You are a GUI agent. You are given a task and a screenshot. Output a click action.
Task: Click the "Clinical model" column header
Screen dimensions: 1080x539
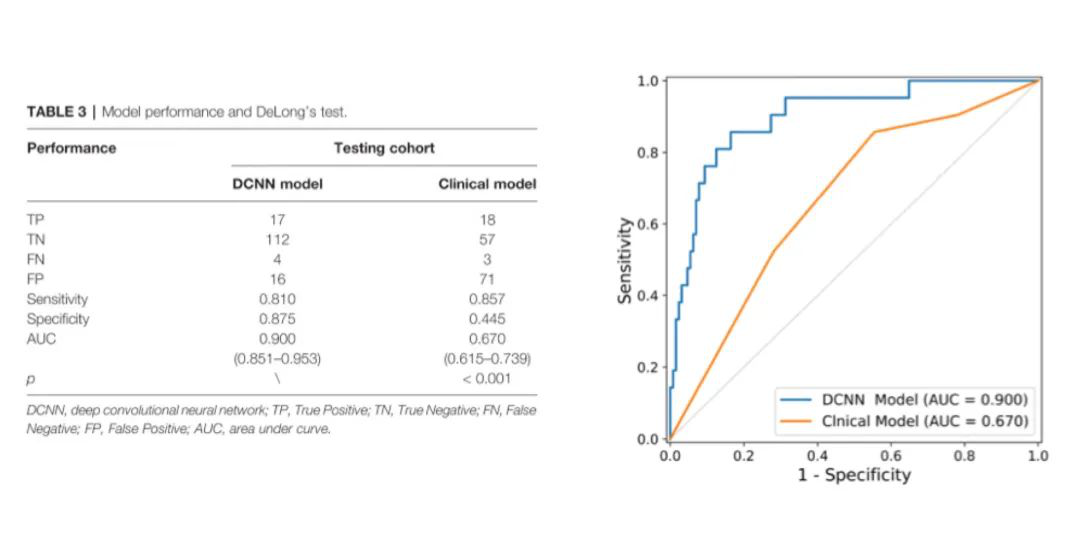point(487,184)
